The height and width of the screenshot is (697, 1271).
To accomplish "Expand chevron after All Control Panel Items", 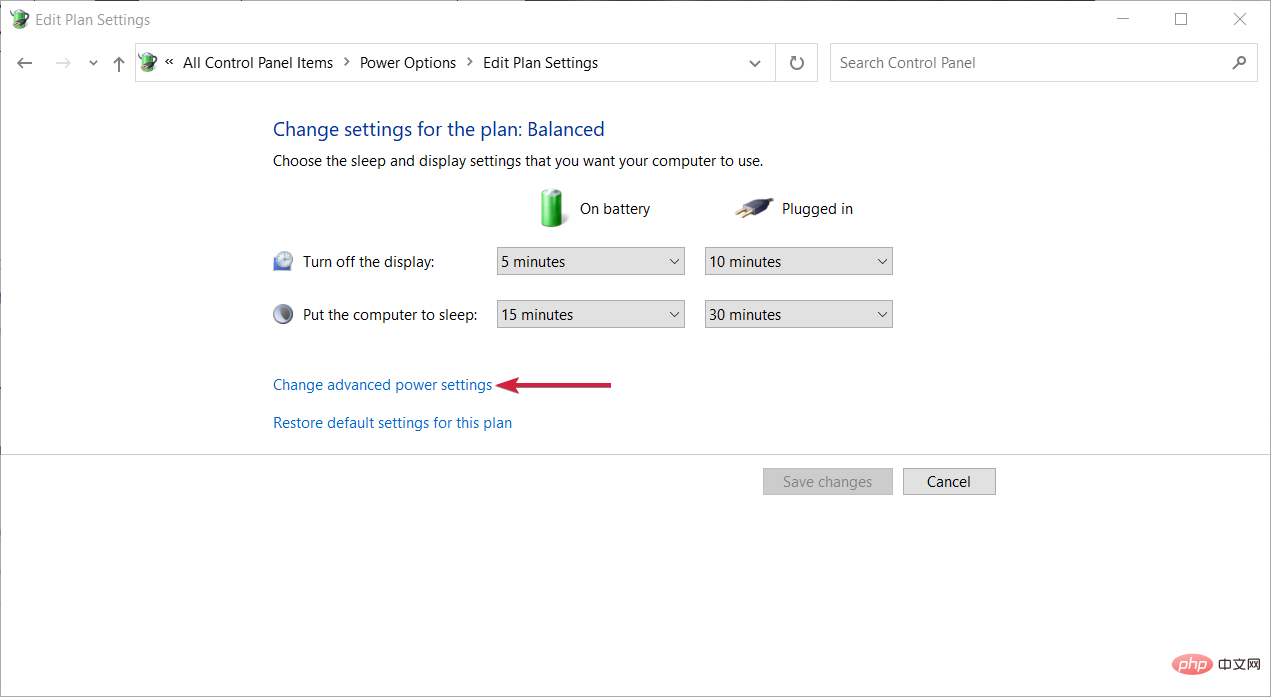I will [347, 63].
